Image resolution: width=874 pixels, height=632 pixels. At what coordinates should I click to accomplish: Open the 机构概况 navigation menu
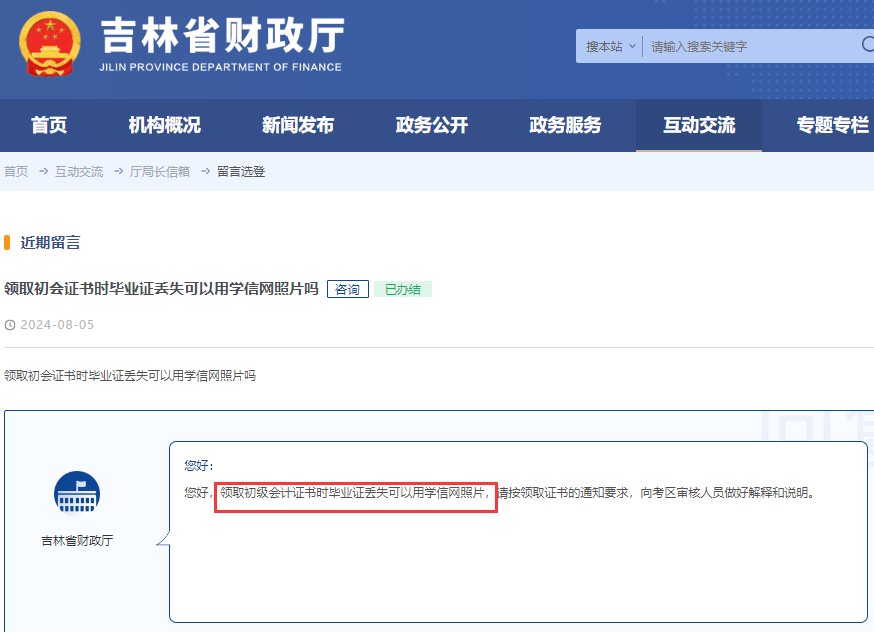pyautogui.click(x=164, y=125)
